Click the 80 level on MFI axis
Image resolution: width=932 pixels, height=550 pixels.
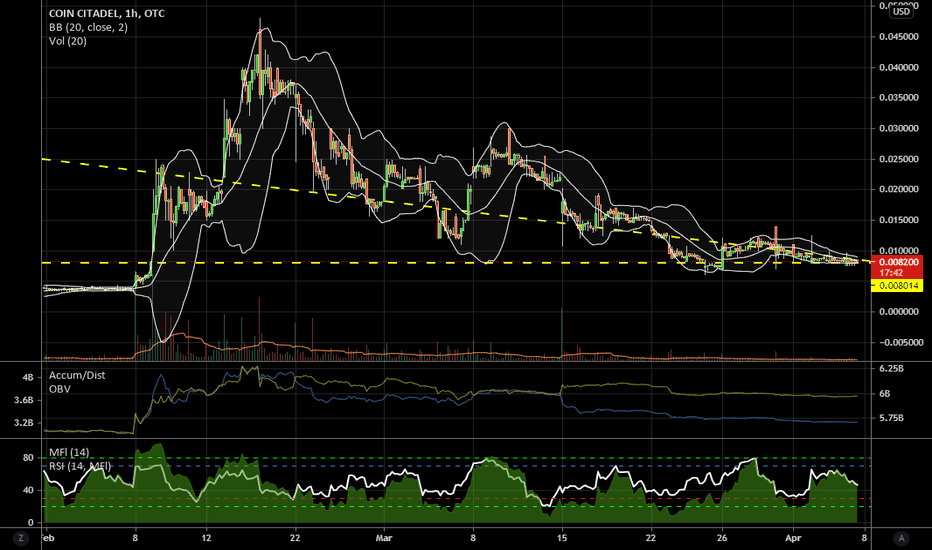coord(28,458)
